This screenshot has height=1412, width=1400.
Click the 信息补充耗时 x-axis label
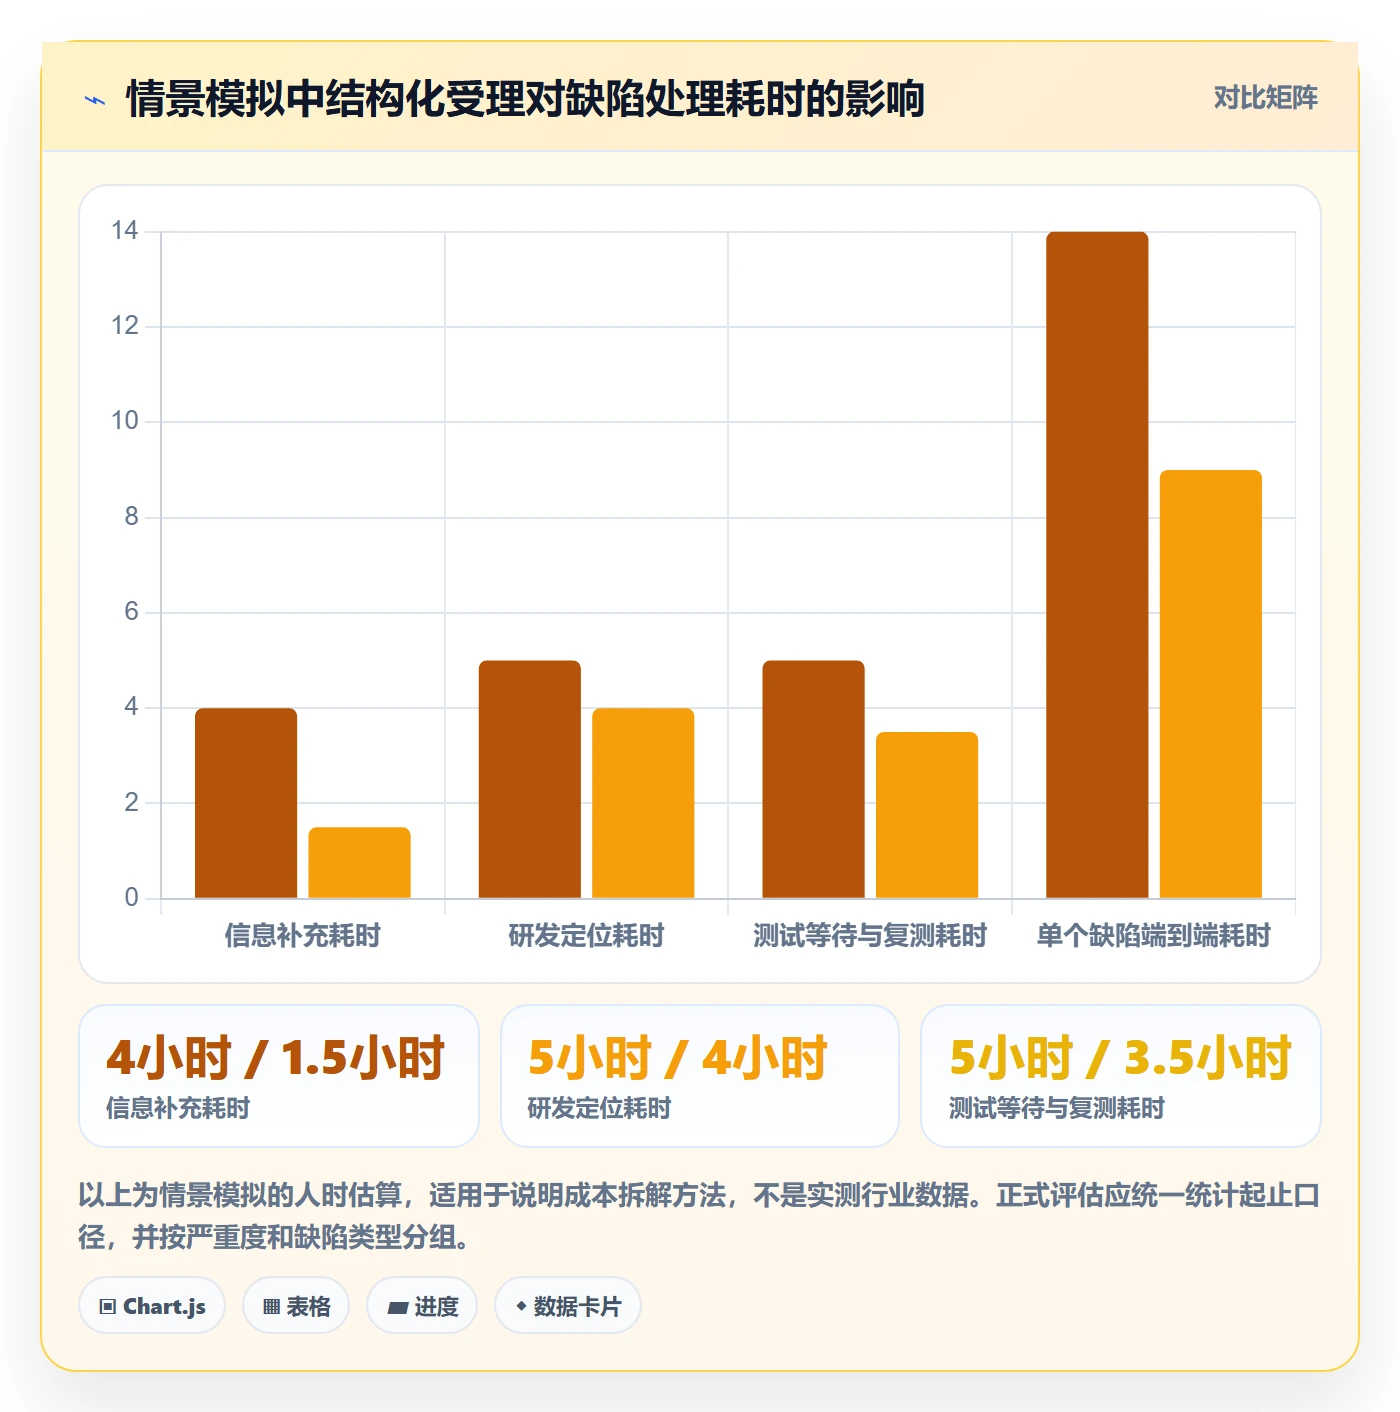click(x=302, y=936)
